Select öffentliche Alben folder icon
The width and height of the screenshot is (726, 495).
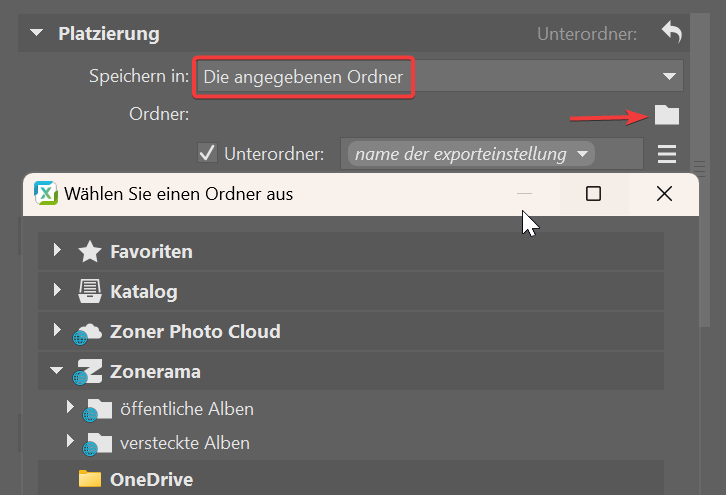[x=98, y=410]
